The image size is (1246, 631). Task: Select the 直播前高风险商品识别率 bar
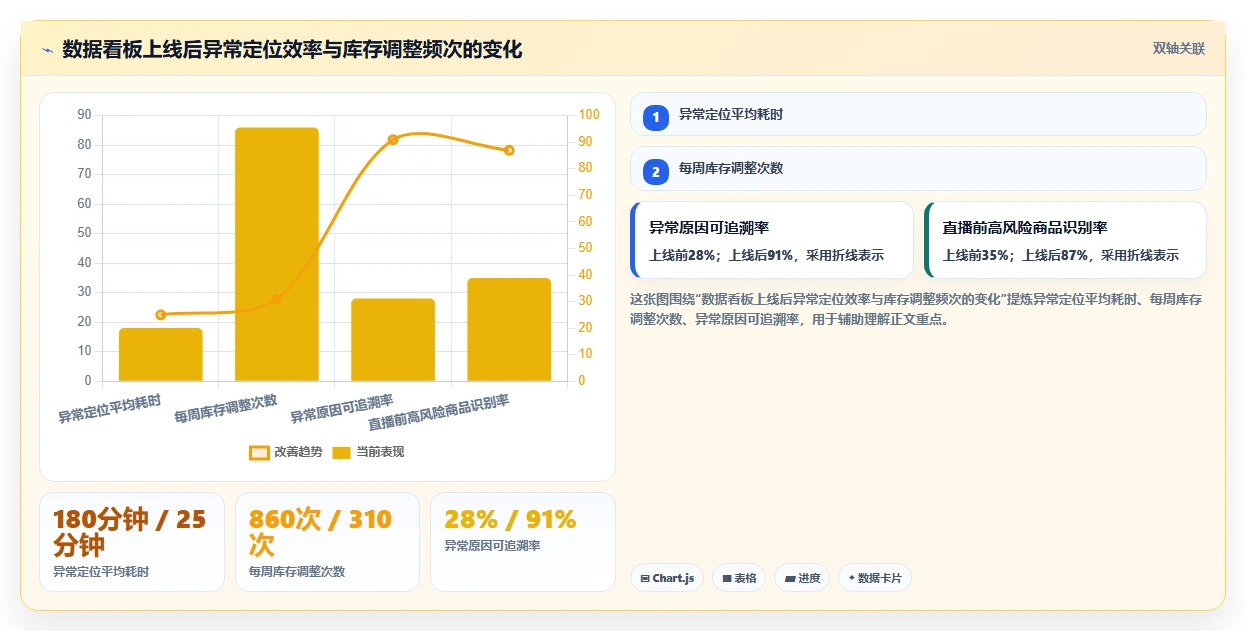click(509, 329)
